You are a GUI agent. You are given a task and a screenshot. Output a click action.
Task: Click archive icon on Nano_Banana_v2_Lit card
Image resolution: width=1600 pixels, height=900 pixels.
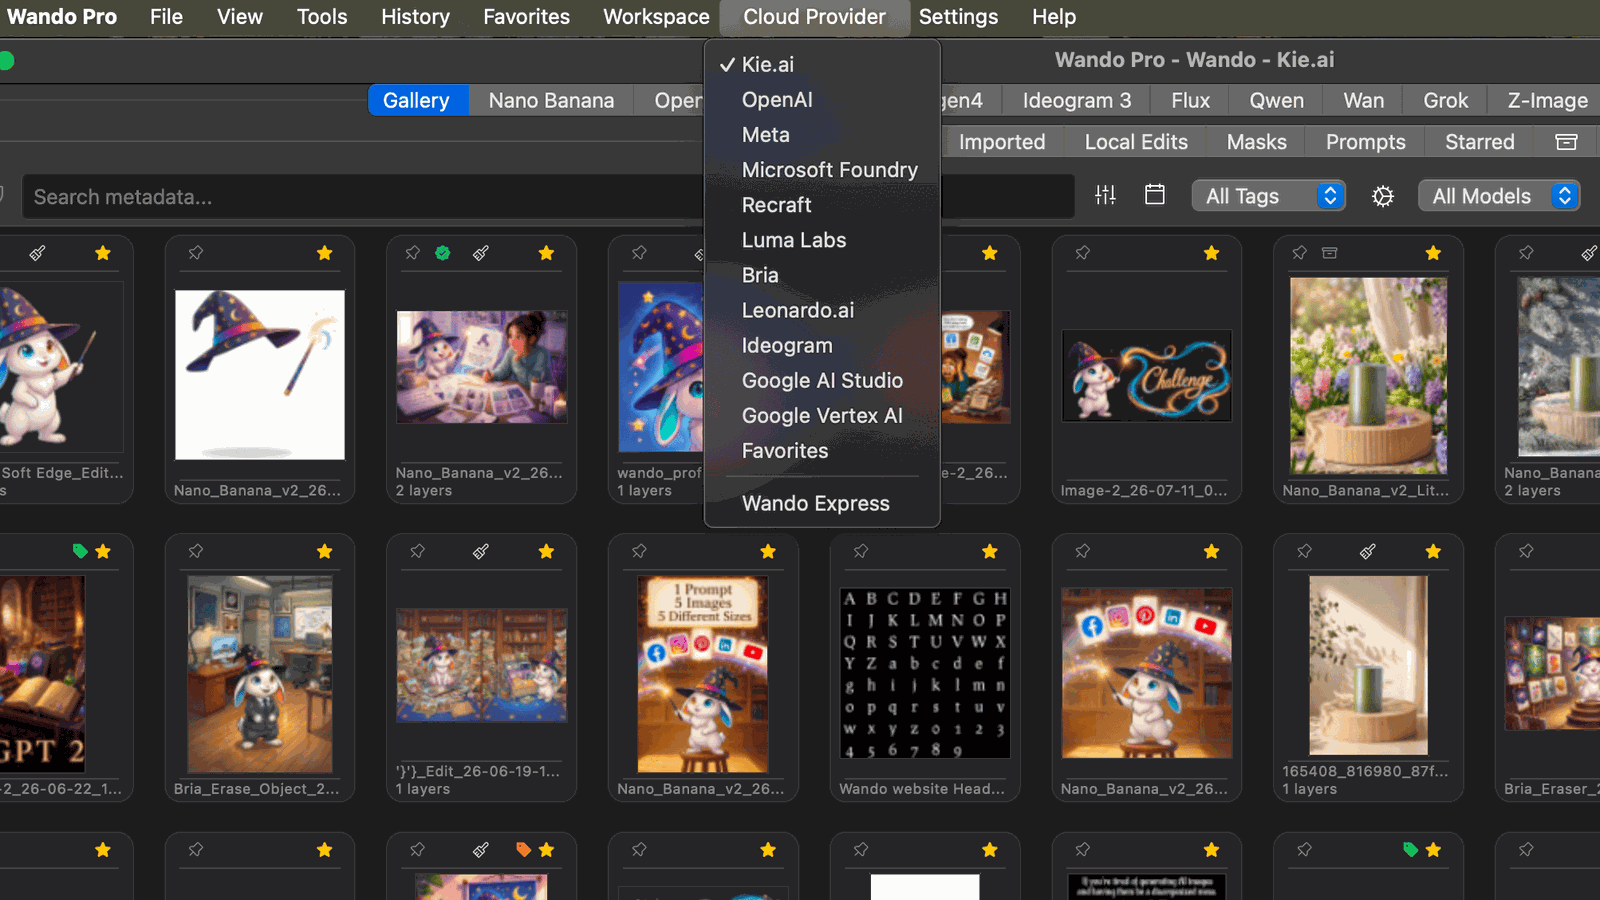[x=1330, y=253]
